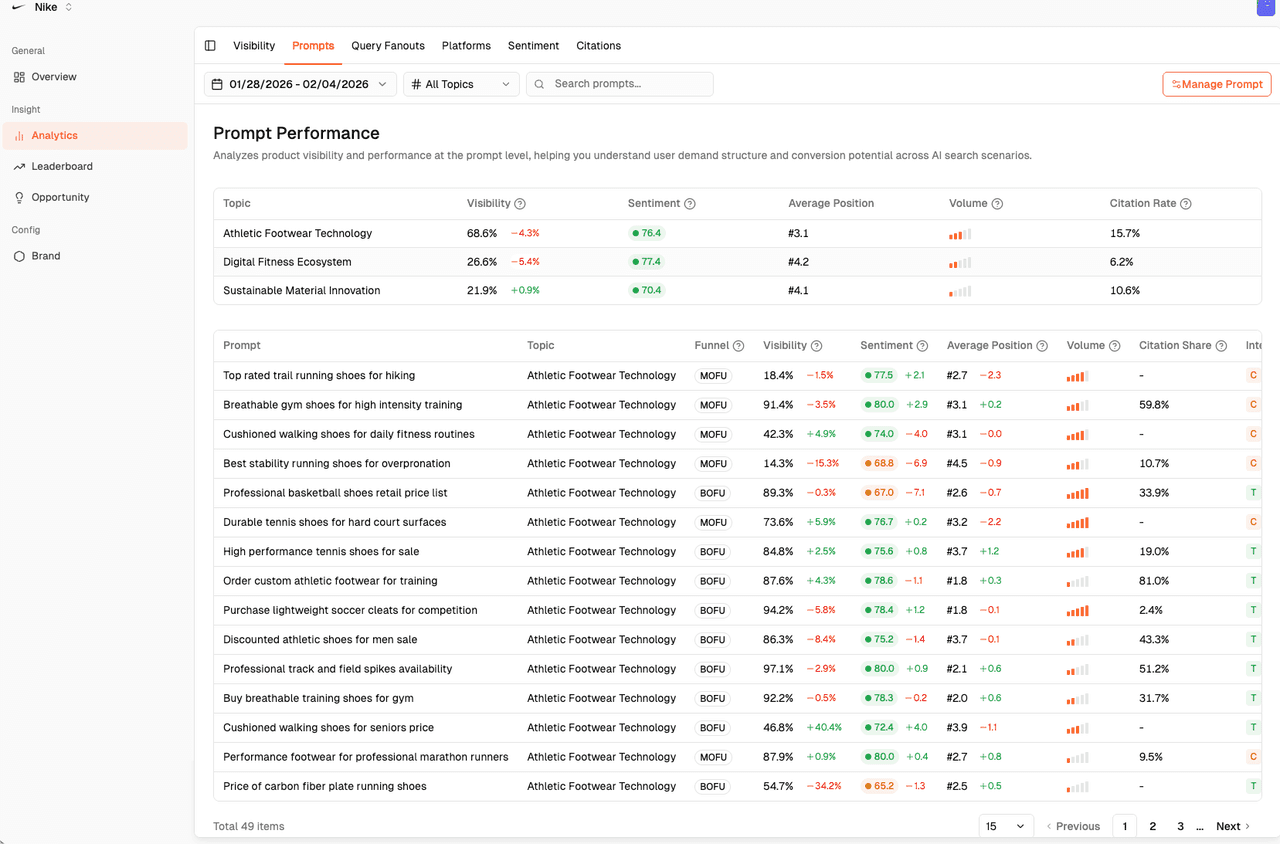Click the Leaderboard trend icon

point(19,167)
